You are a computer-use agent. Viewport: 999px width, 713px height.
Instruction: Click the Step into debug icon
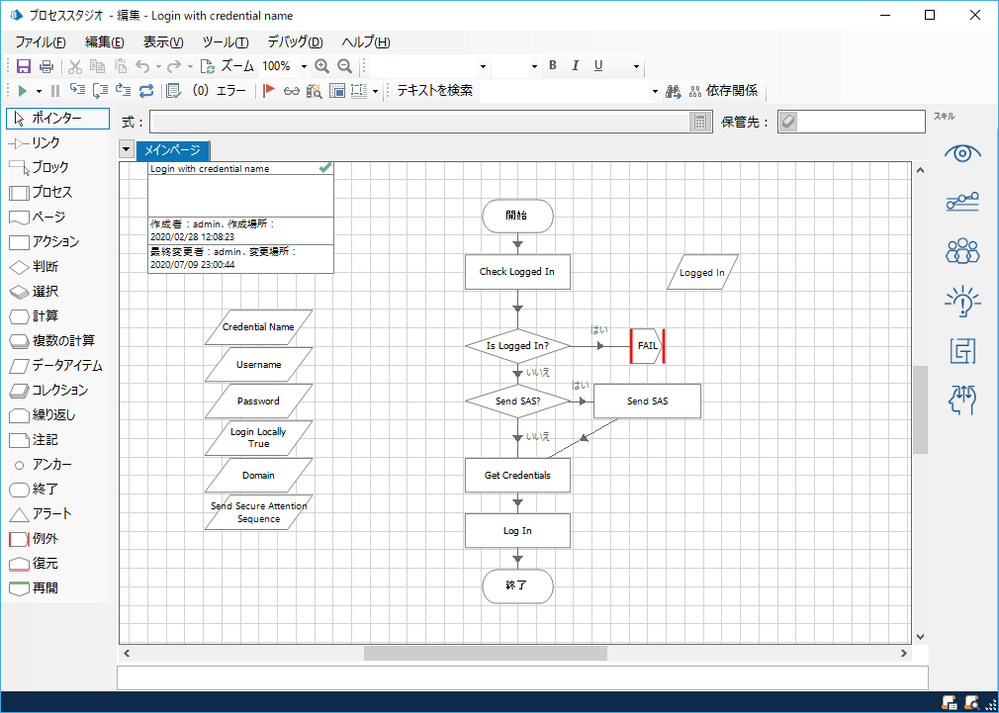77,90
